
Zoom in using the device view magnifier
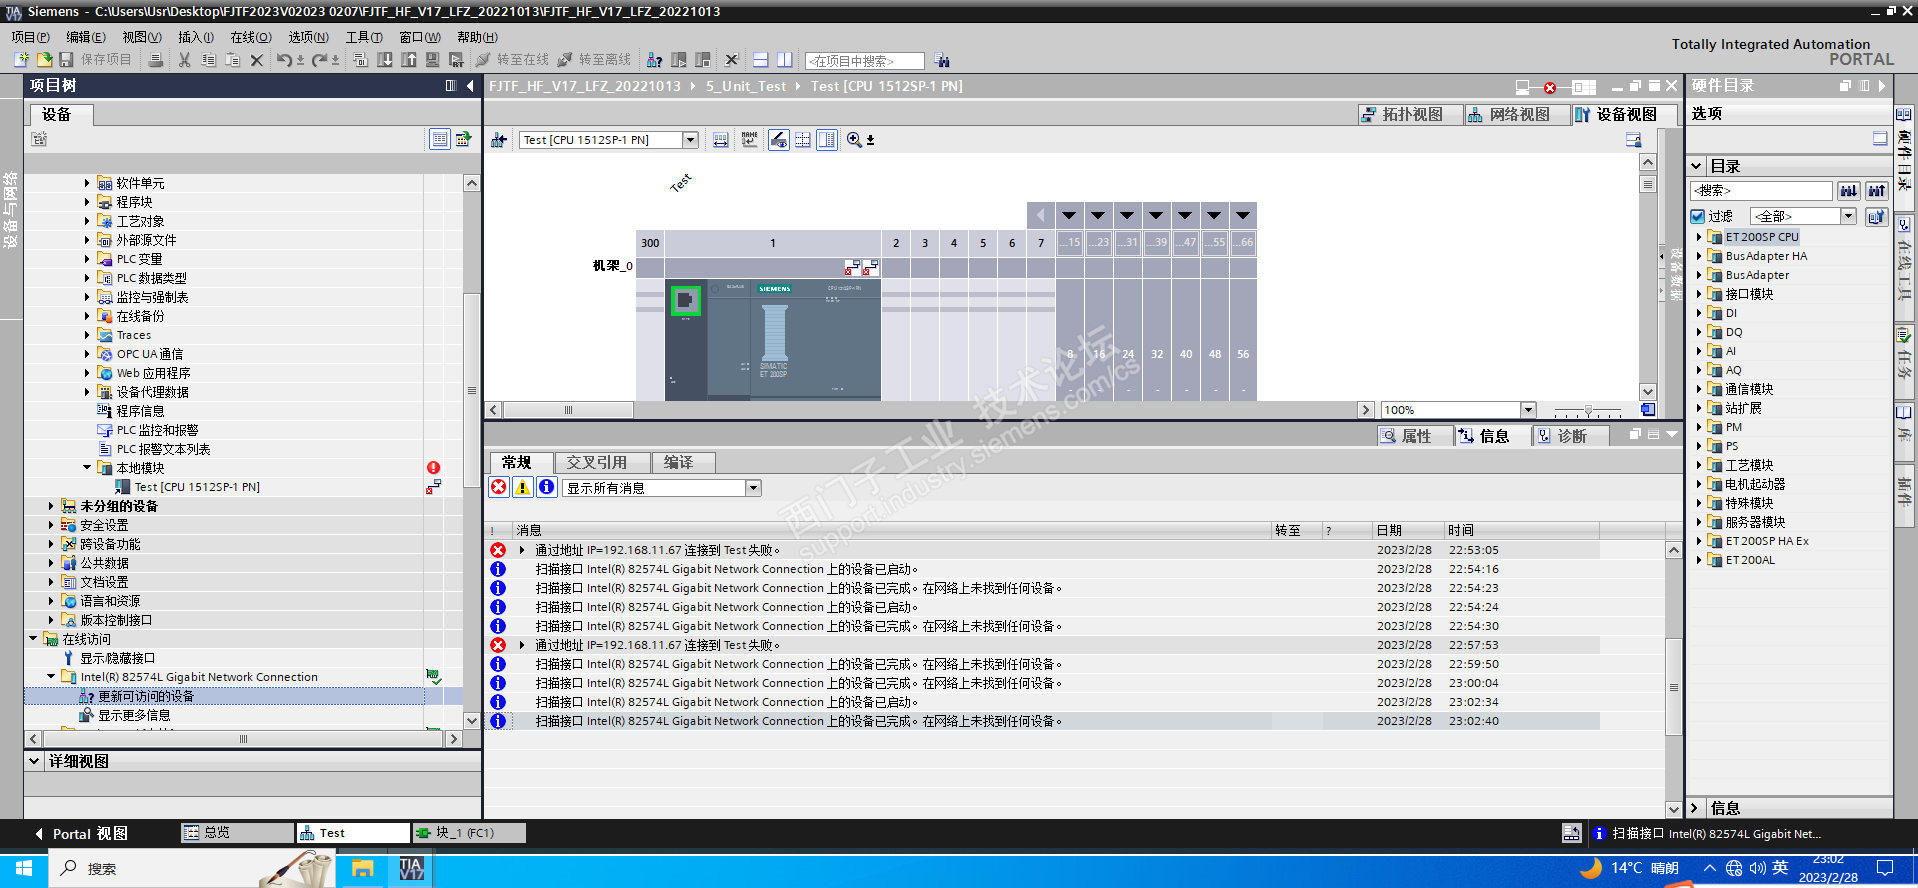pyautogui.click(x=855, y=140)
